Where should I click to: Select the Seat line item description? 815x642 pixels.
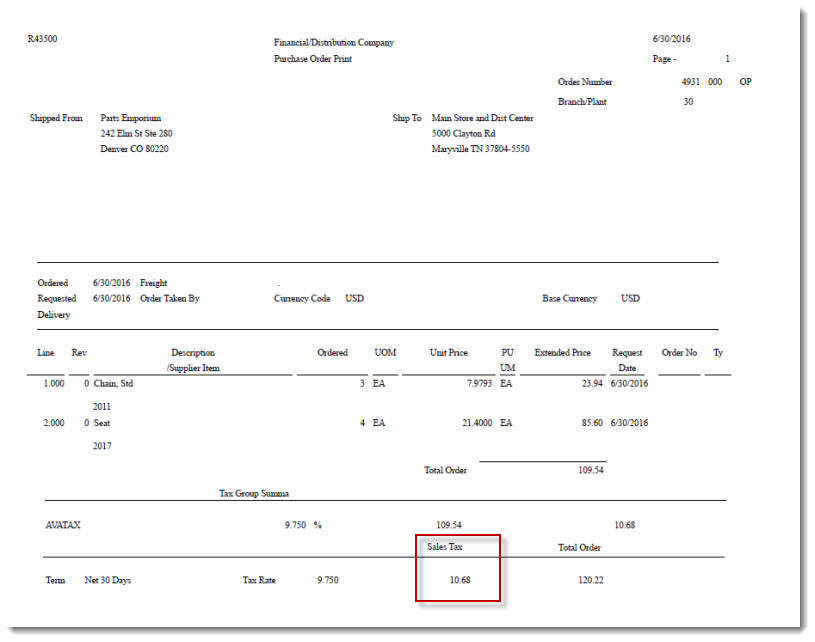coord(101,423)
